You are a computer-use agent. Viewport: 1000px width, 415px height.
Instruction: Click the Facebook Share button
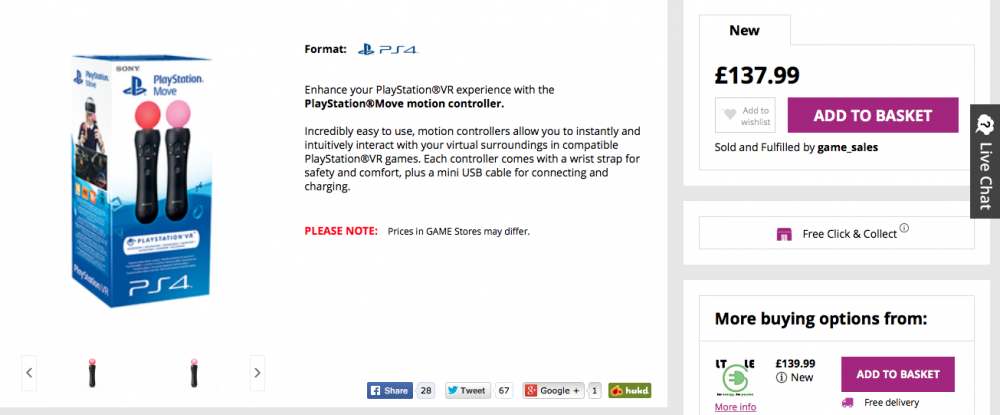pos(390,391)
